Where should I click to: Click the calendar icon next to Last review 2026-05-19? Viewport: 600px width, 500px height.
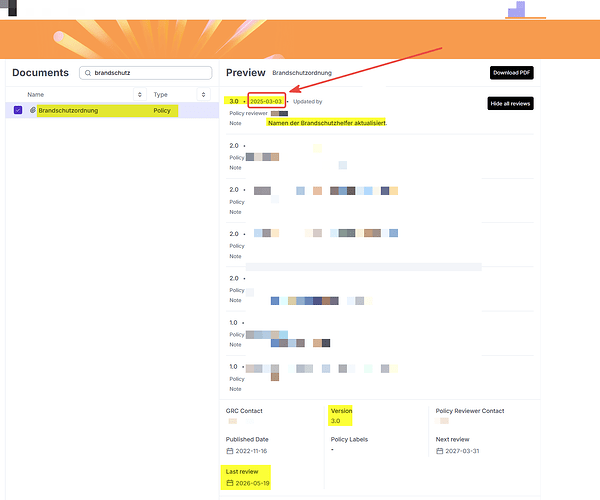pyautogui.click(x=230, y=483)
